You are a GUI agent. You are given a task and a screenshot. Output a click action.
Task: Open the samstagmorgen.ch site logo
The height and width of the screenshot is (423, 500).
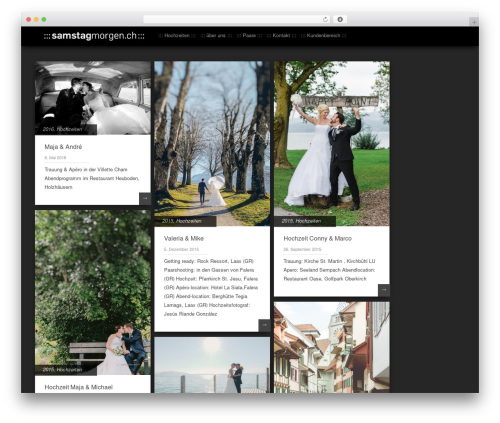click(x=94, y=36)
